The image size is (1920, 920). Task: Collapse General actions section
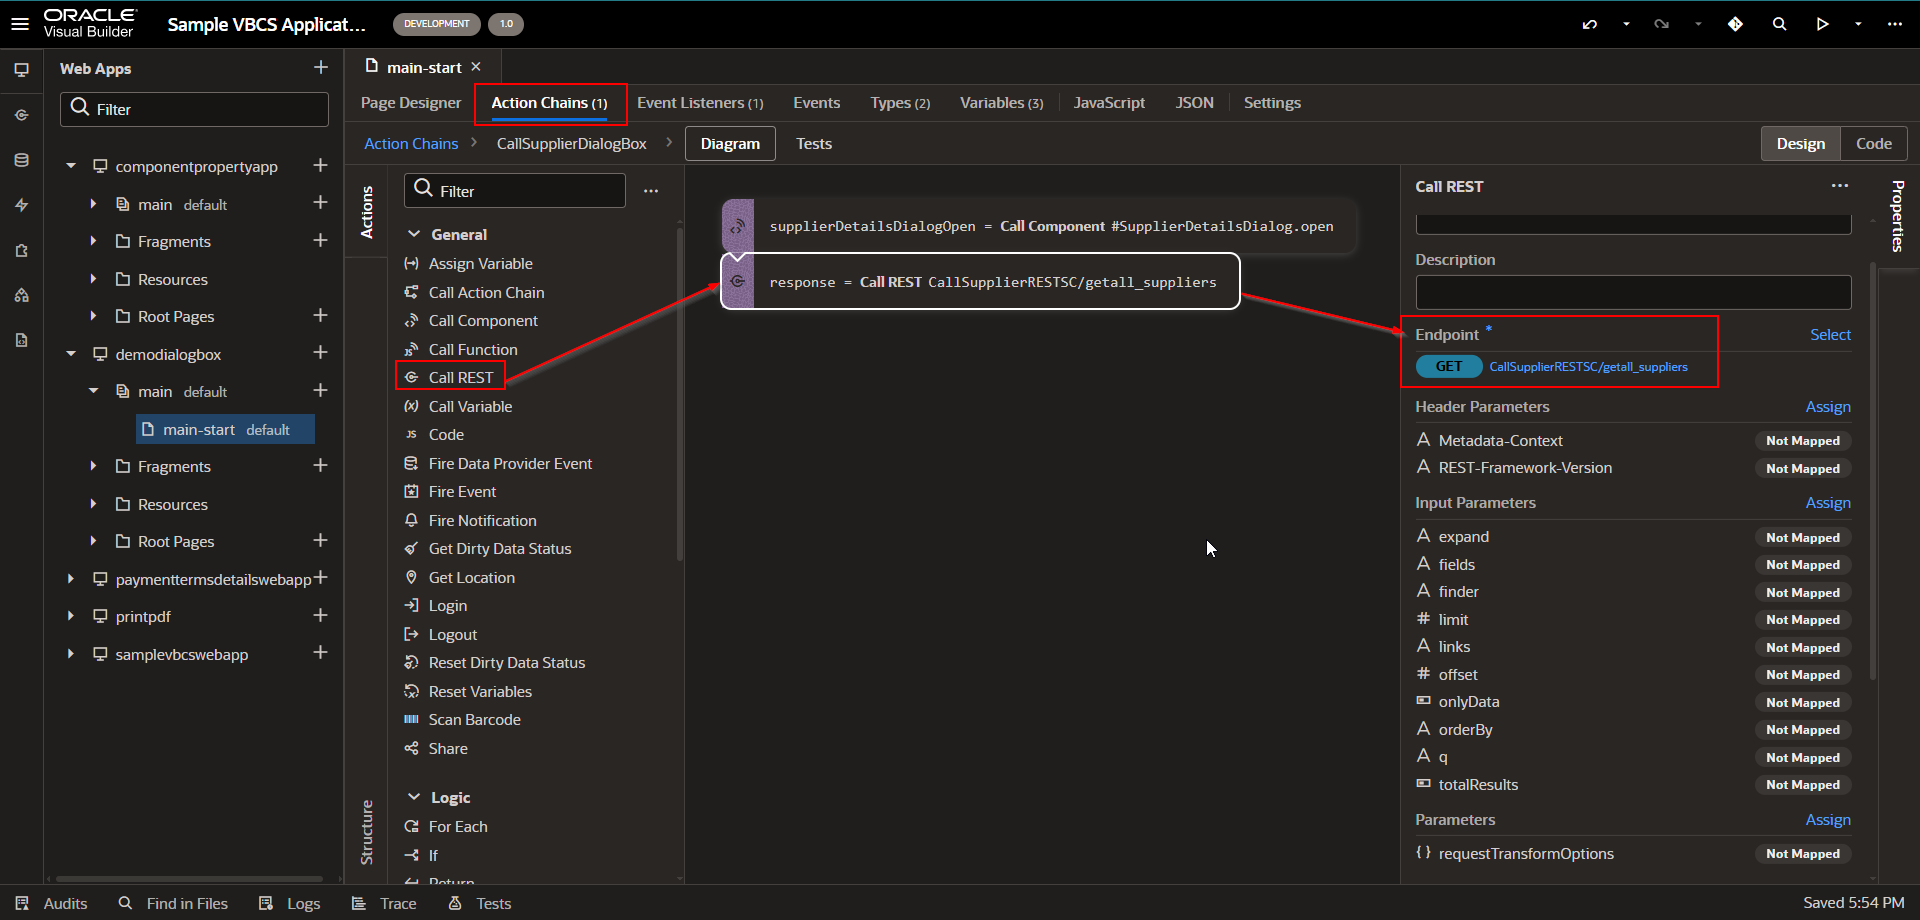[x=414, y=234]
